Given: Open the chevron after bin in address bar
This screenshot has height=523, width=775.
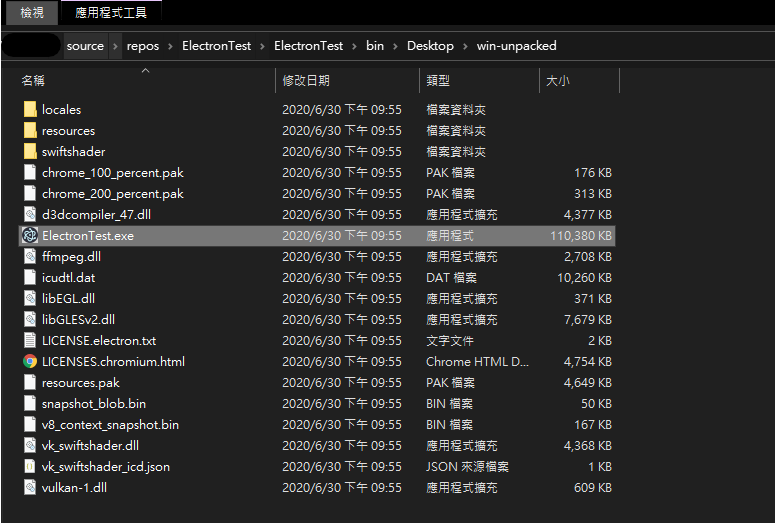Looking at the screenshot, I should pyautogui.click(x=395, y=46).
